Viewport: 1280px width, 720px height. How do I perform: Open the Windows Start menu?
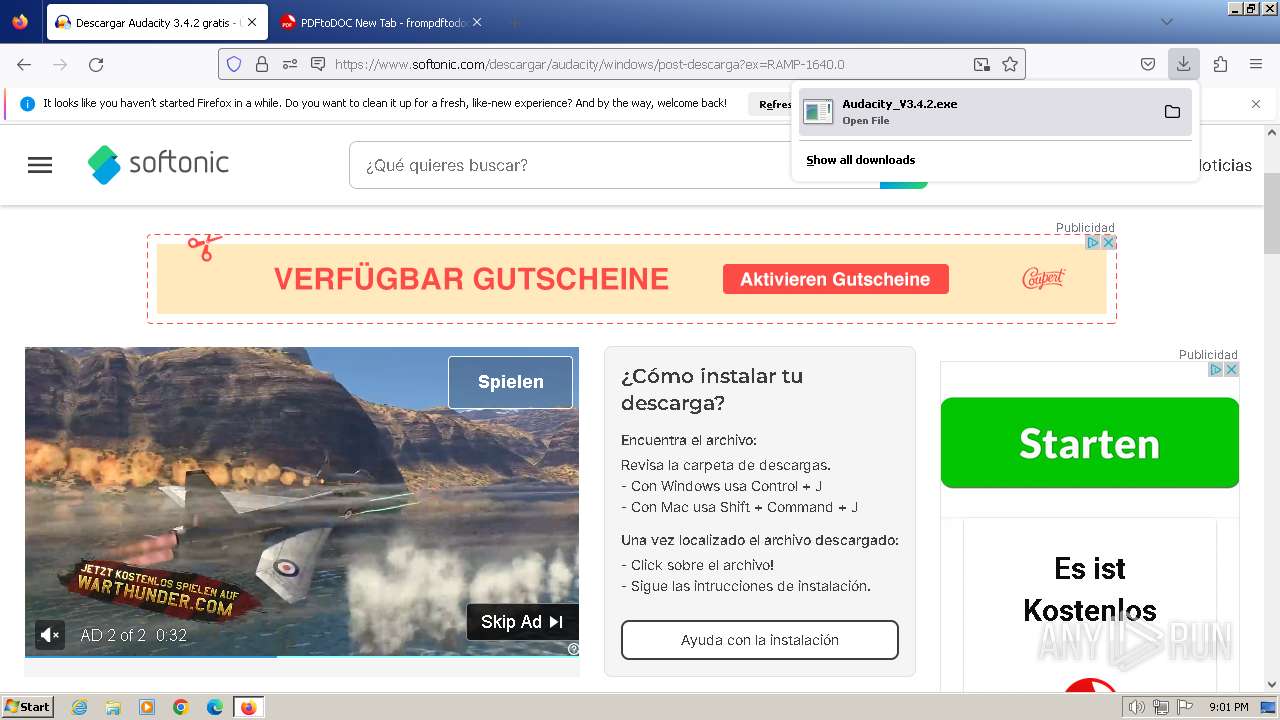pyautogui.click(x=27, y=707)
